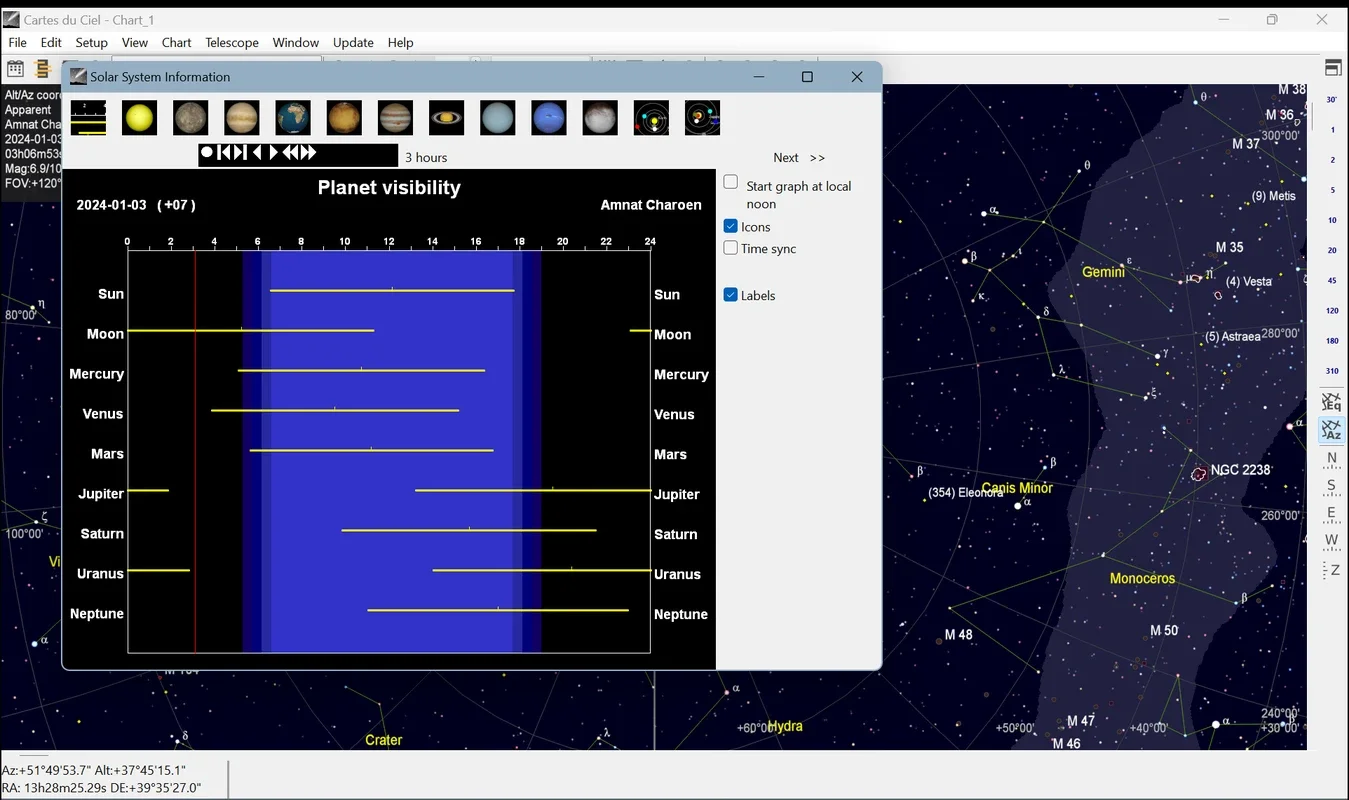Point the chart to North (N)
Screen dimensions: 1349x800
1332,459
